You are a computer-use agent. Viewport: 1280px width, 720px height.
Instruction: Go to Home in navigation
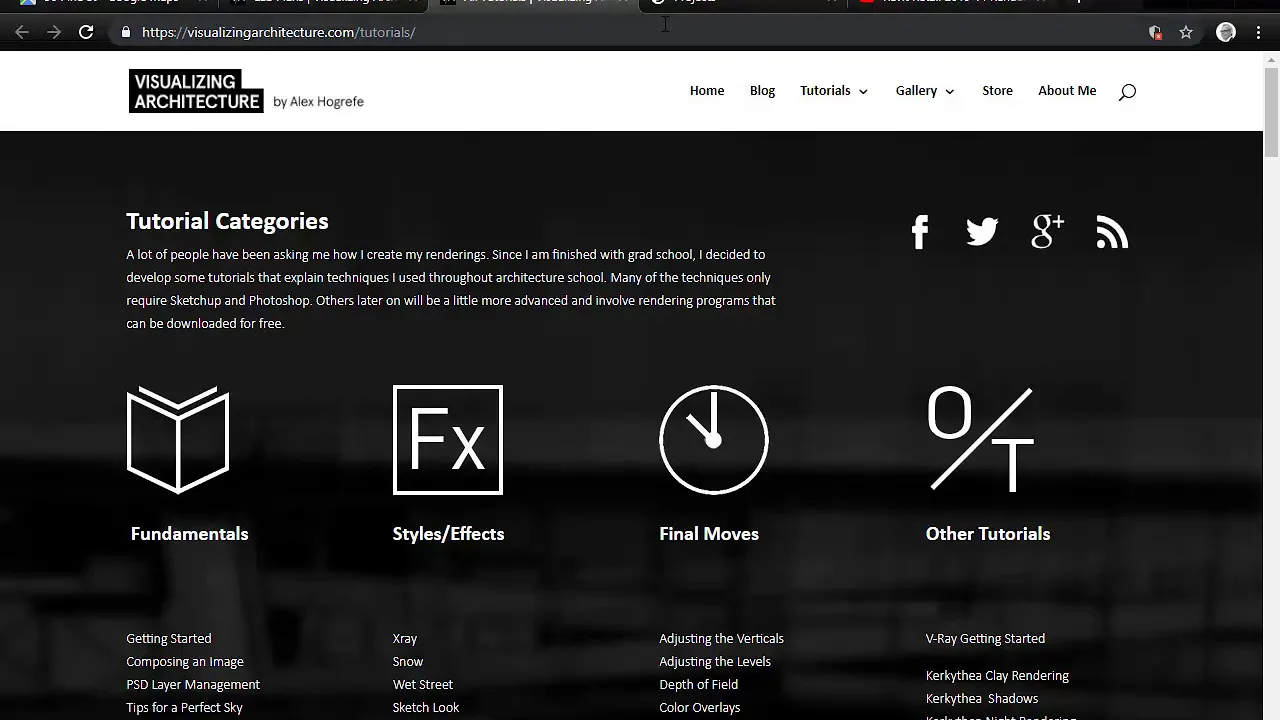pyautogui.click(x=707, y=90)
